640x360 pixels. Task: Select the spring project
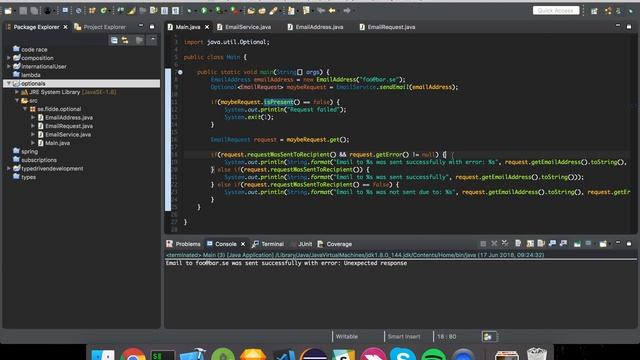(29, 151)
